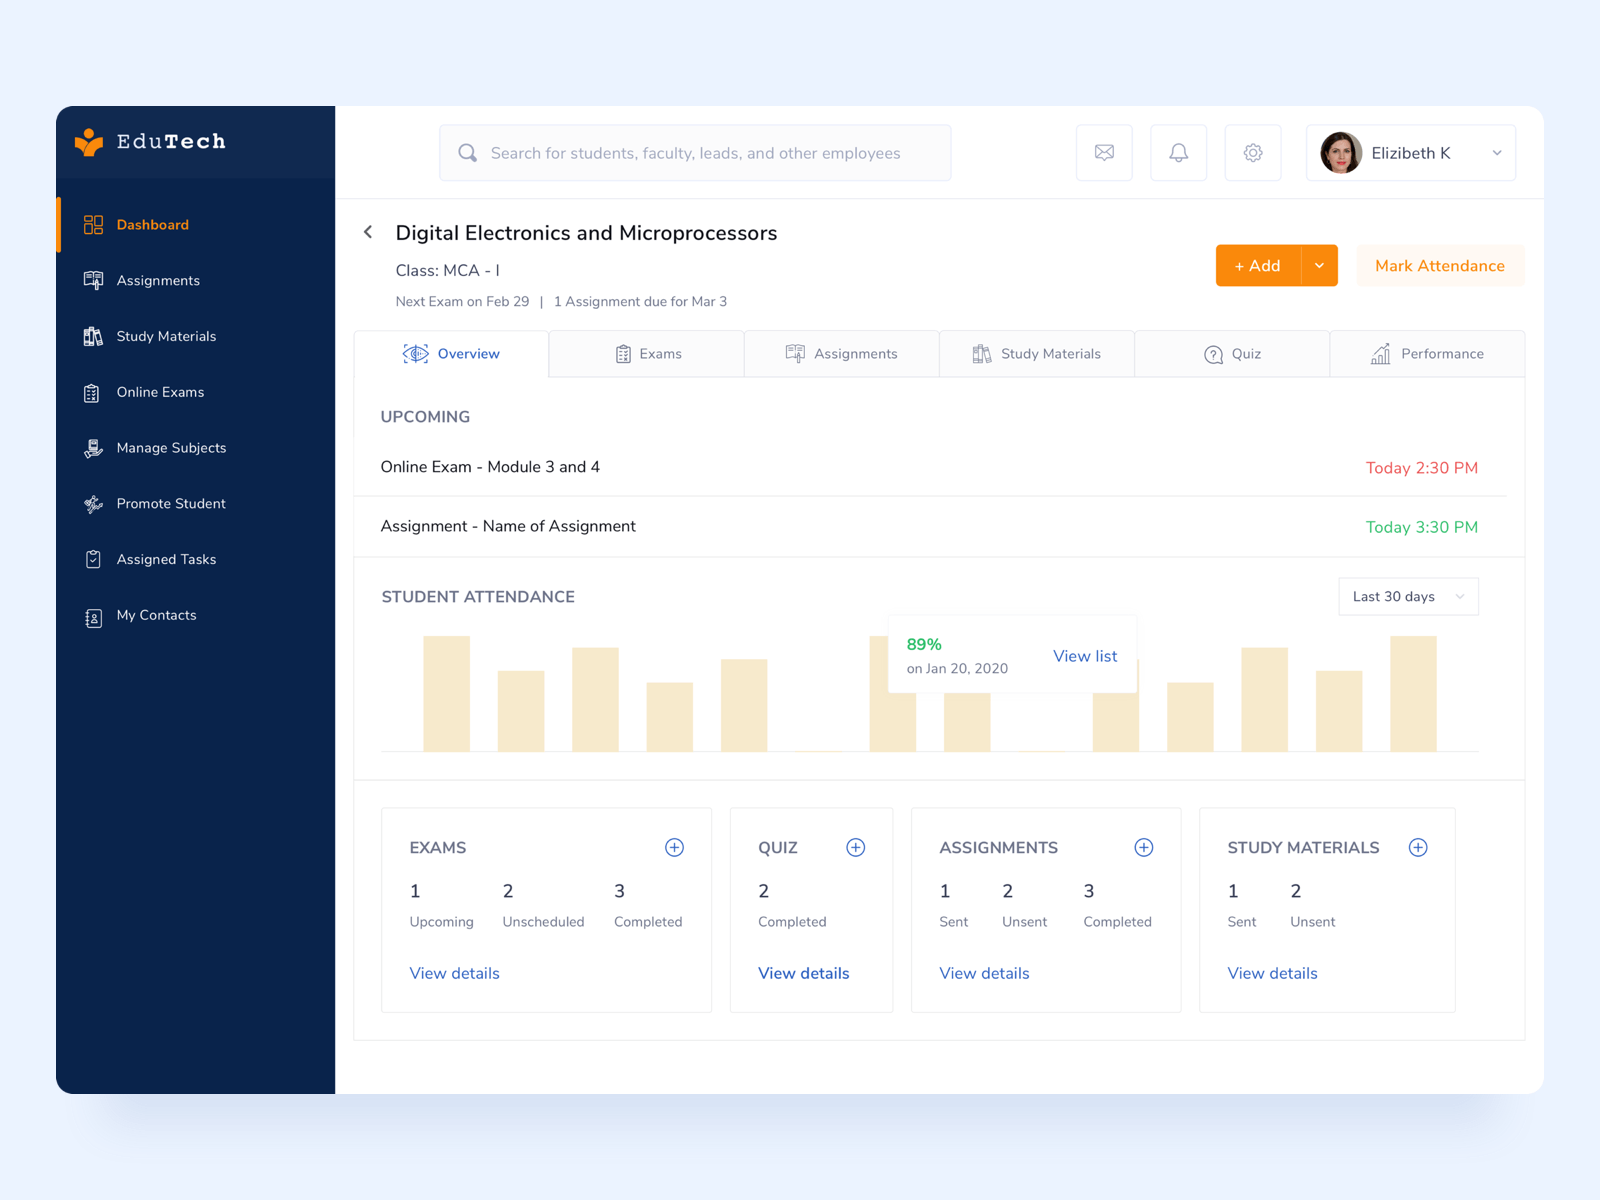Expand the + Add dropdown arrow
1600x1200 pixels.
tap(1319, 265)
